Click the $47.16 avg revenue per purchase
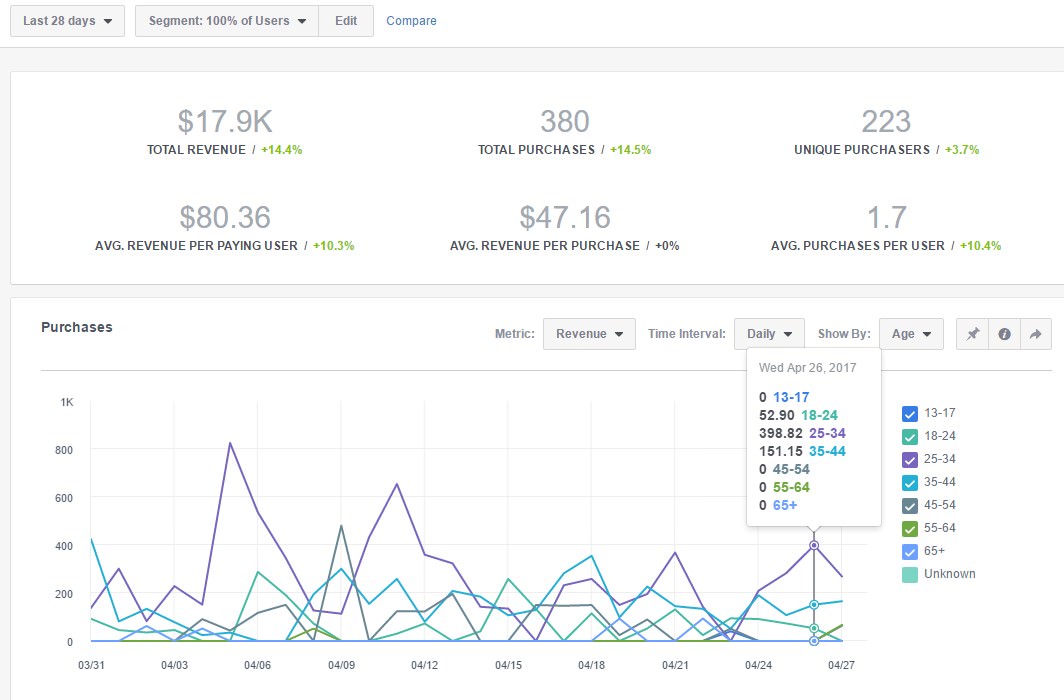Viewport: 1064px width, 700px height. (x=565, y=218)
